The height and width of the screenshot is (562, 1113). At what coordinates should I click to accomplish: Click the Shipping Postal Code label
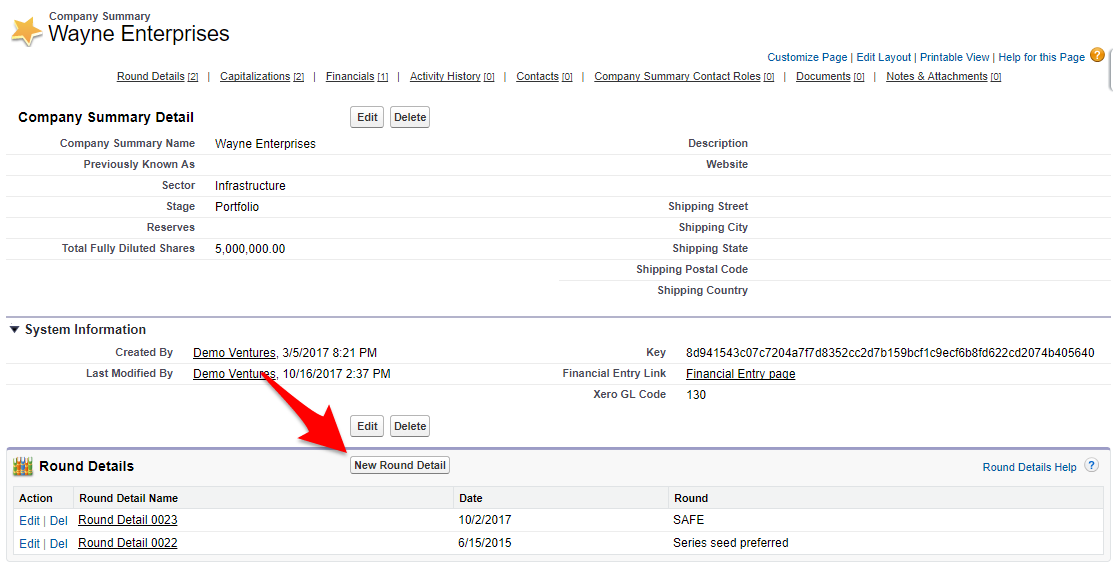point(692,270)
